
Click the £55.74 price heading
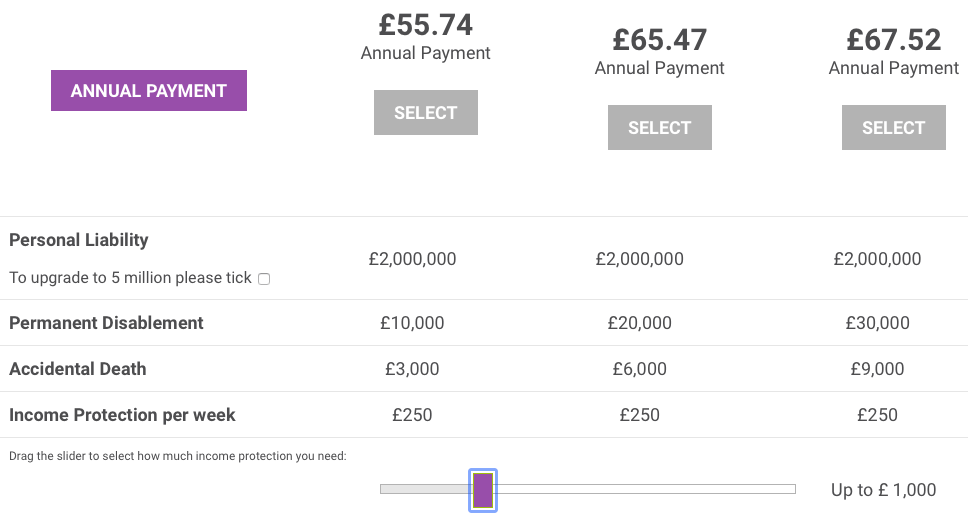pyautogui.click(x=426, y=25)
